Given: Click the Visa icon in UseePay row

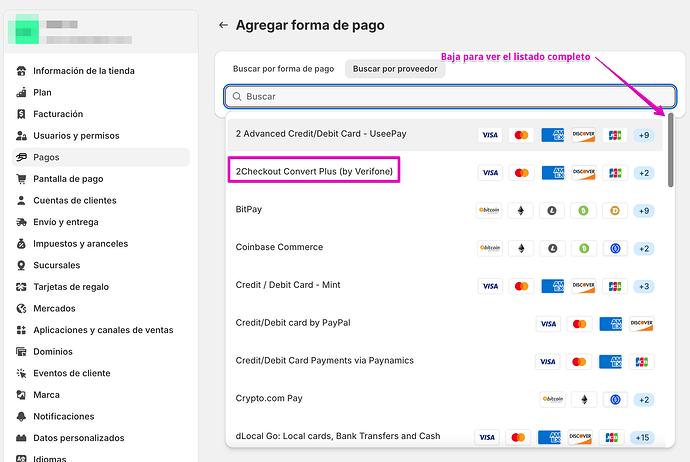Looking at the screenshot, I should [x=490, y=135].
